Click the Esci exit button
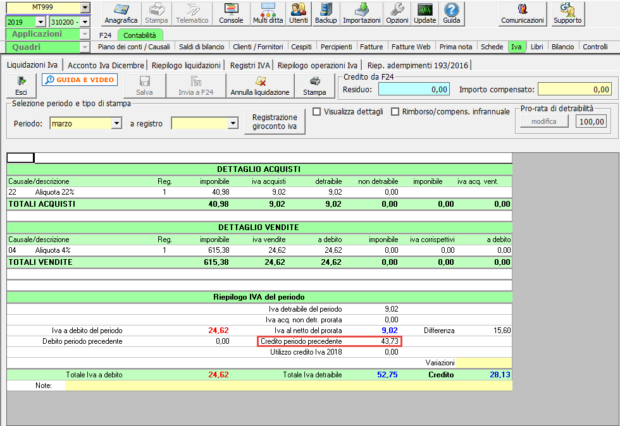This screenshot has width=620, height=426. (x=20, y=85)
